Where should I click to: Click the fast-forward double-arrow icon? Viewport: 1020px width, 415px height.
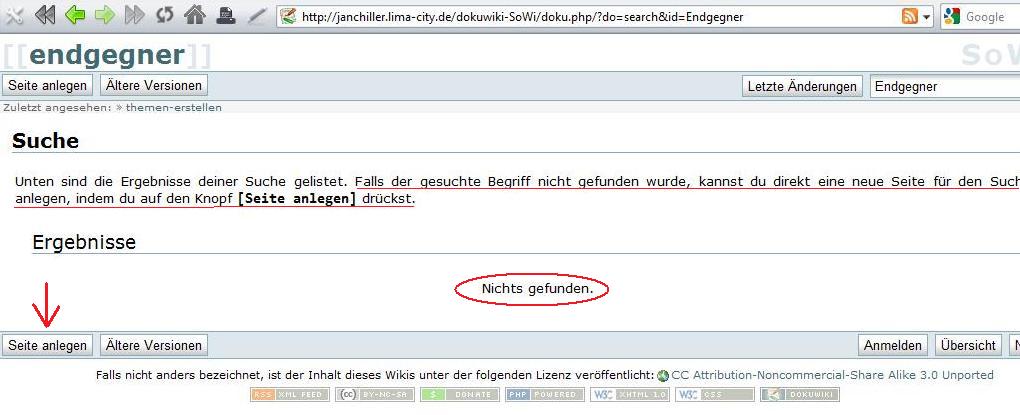(134, 16)
